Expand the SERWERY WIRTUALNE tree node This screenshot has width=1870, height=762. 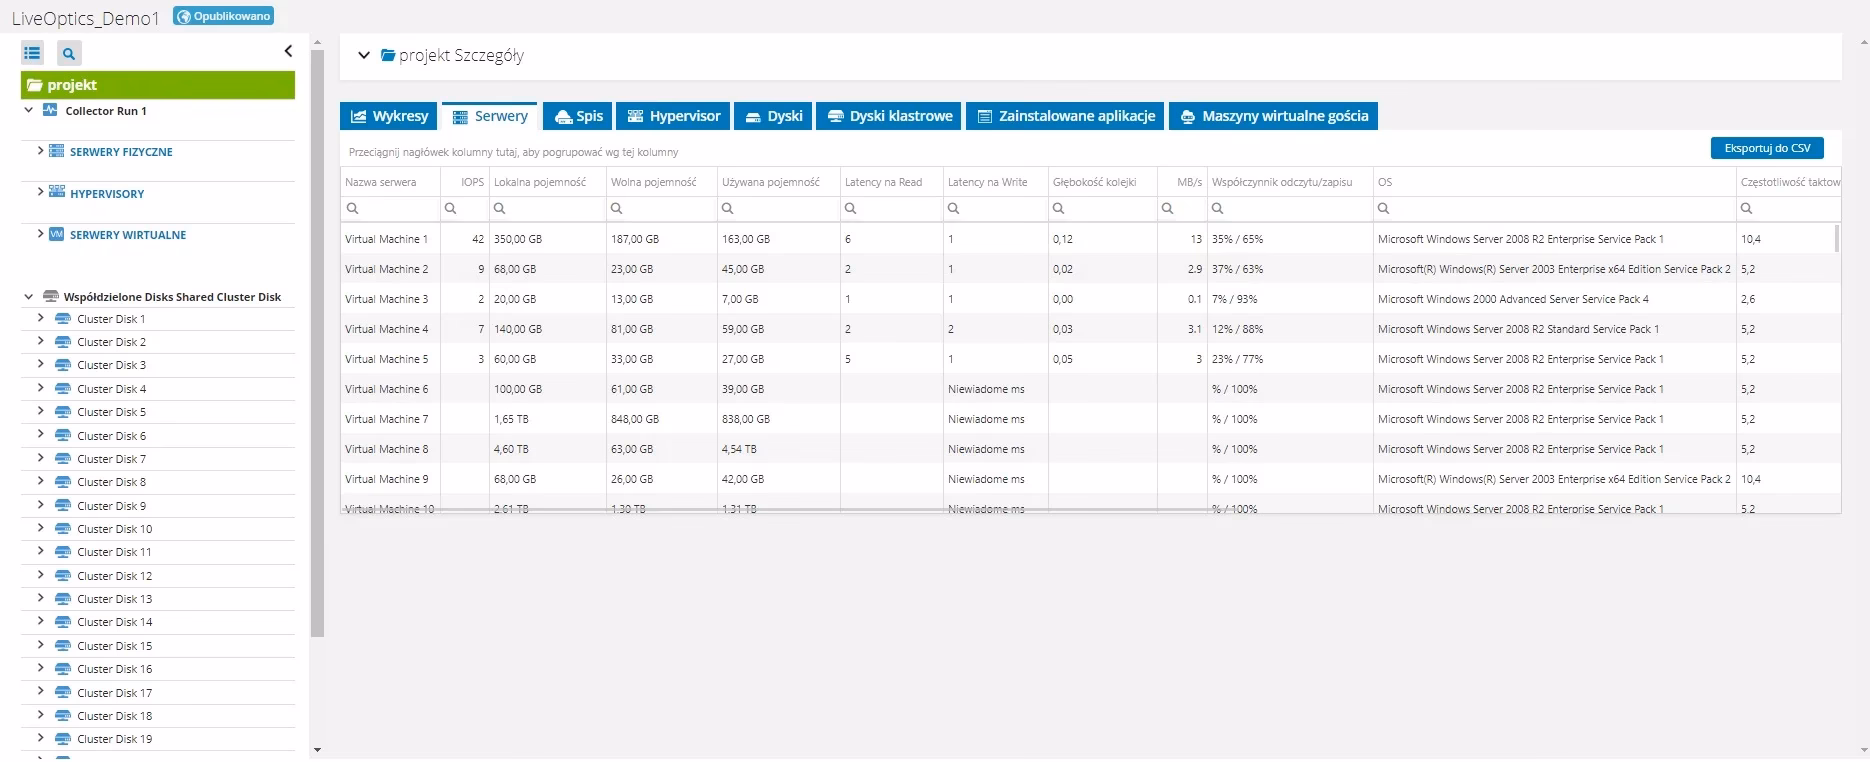(40, 234)
